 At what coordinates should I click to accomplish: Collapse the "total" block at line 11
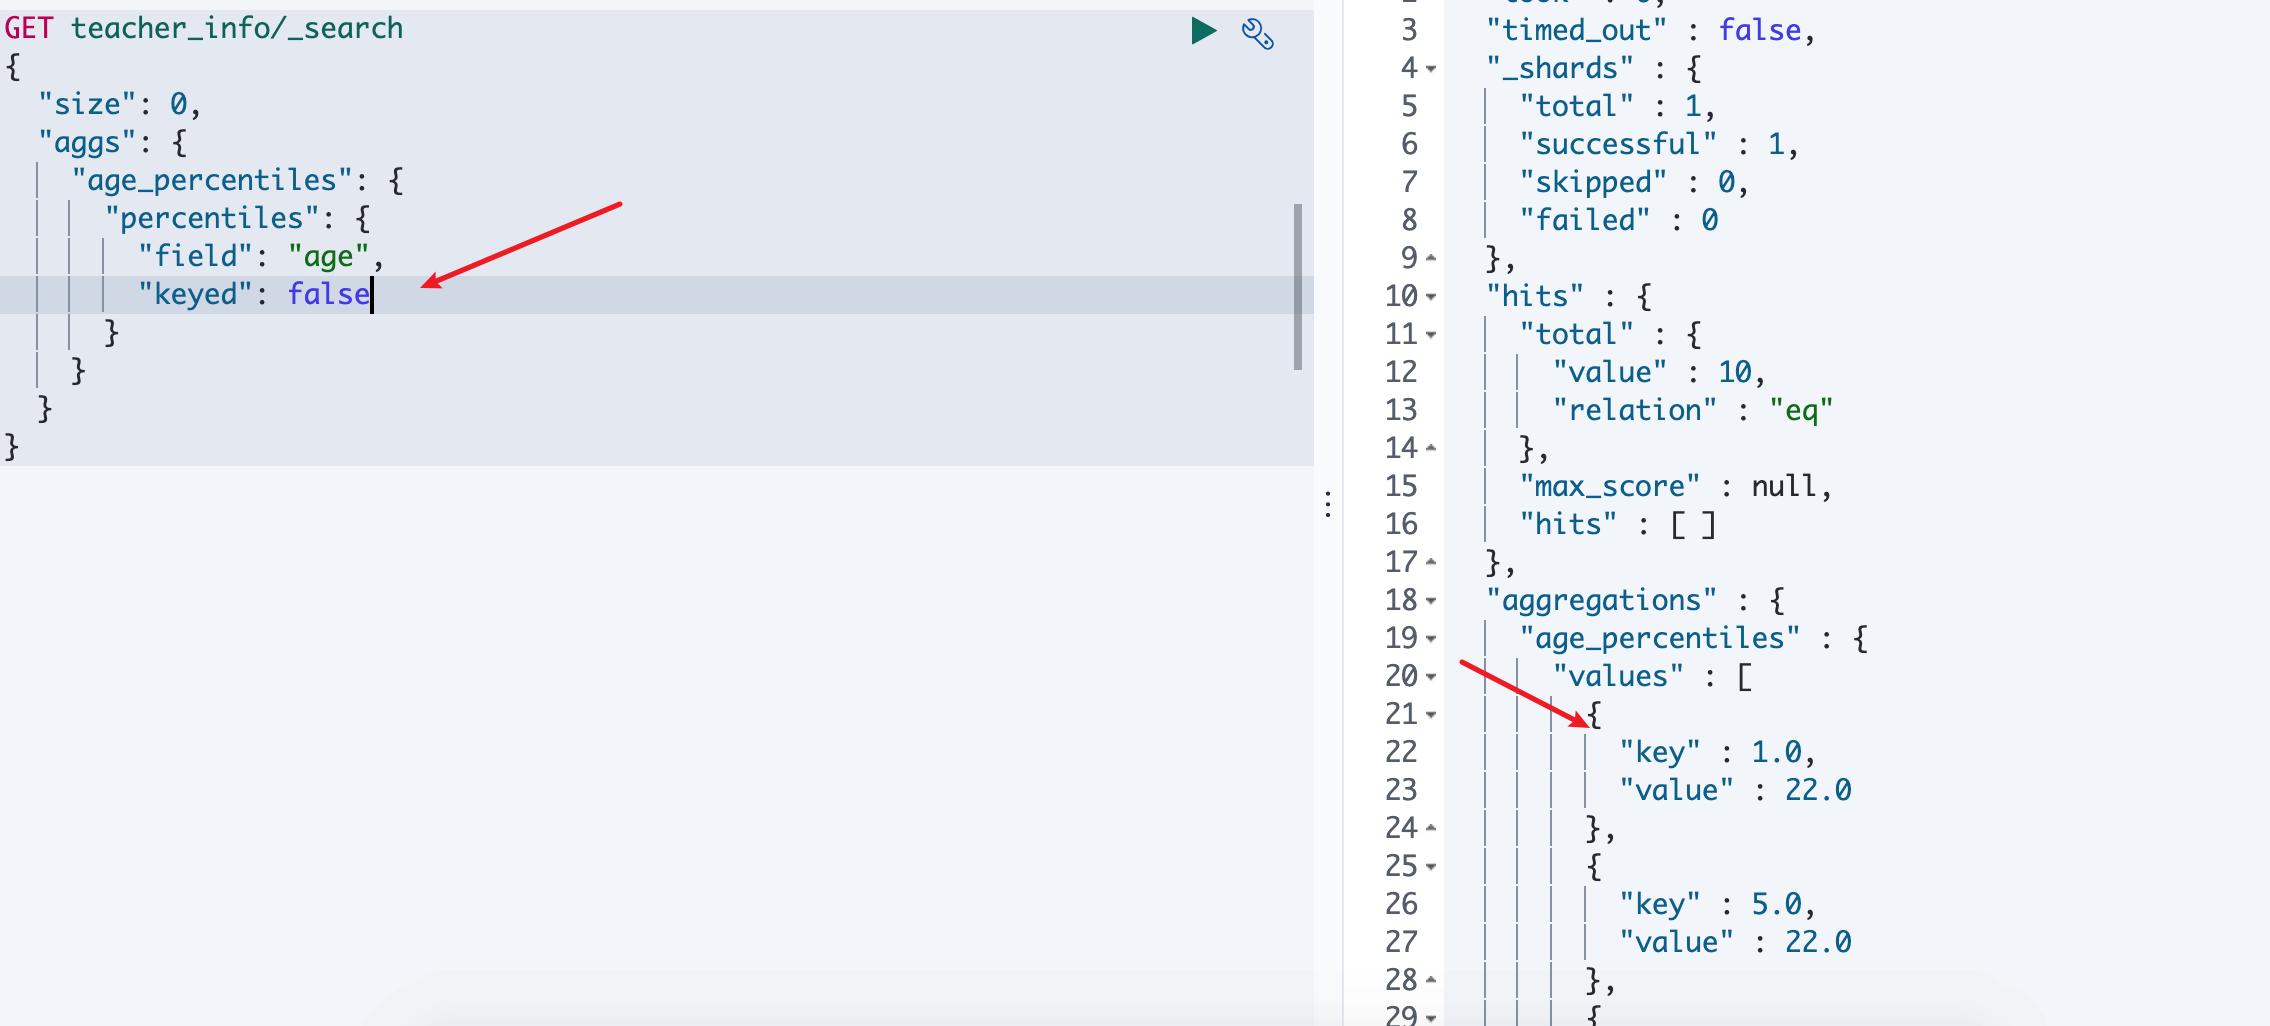pos(1431,335)
